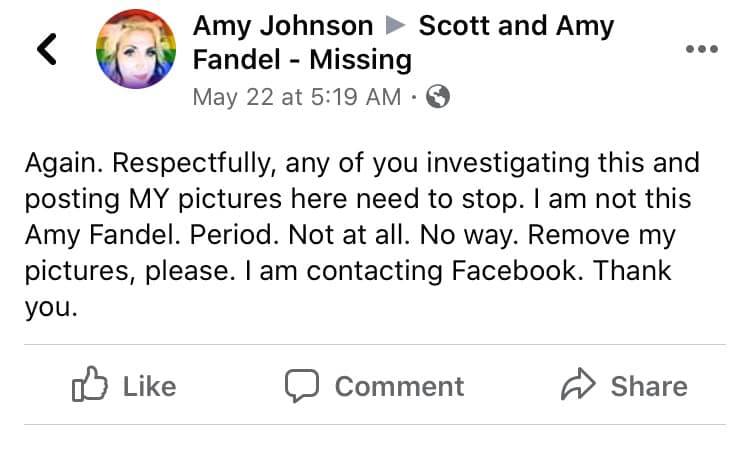Screen dimensions: 750x470
Task: Click the "May 22 at 5:19 AM" timestamp
Action: [x=296, y=97]
